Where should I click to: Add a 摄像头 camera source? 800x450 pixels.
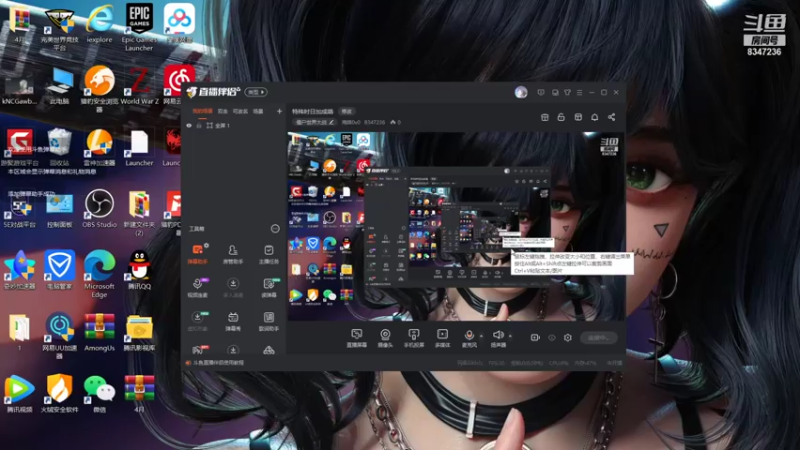point(385,337)
